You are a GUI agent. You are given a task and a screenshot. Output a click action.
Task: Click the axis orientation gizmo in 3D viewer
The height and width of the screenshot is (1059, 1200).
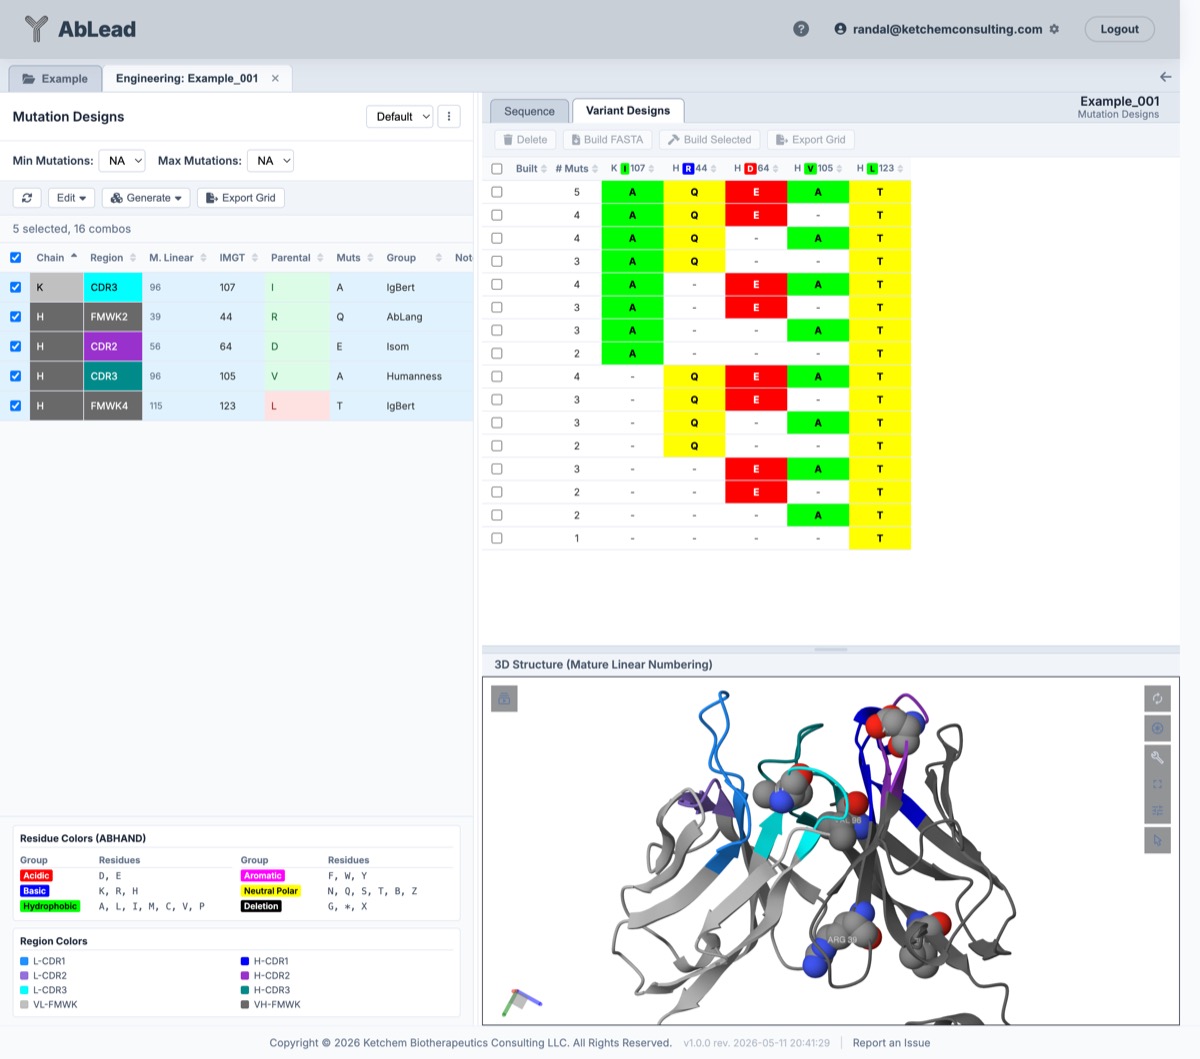pyautogui.click(x=520, y=1001)
